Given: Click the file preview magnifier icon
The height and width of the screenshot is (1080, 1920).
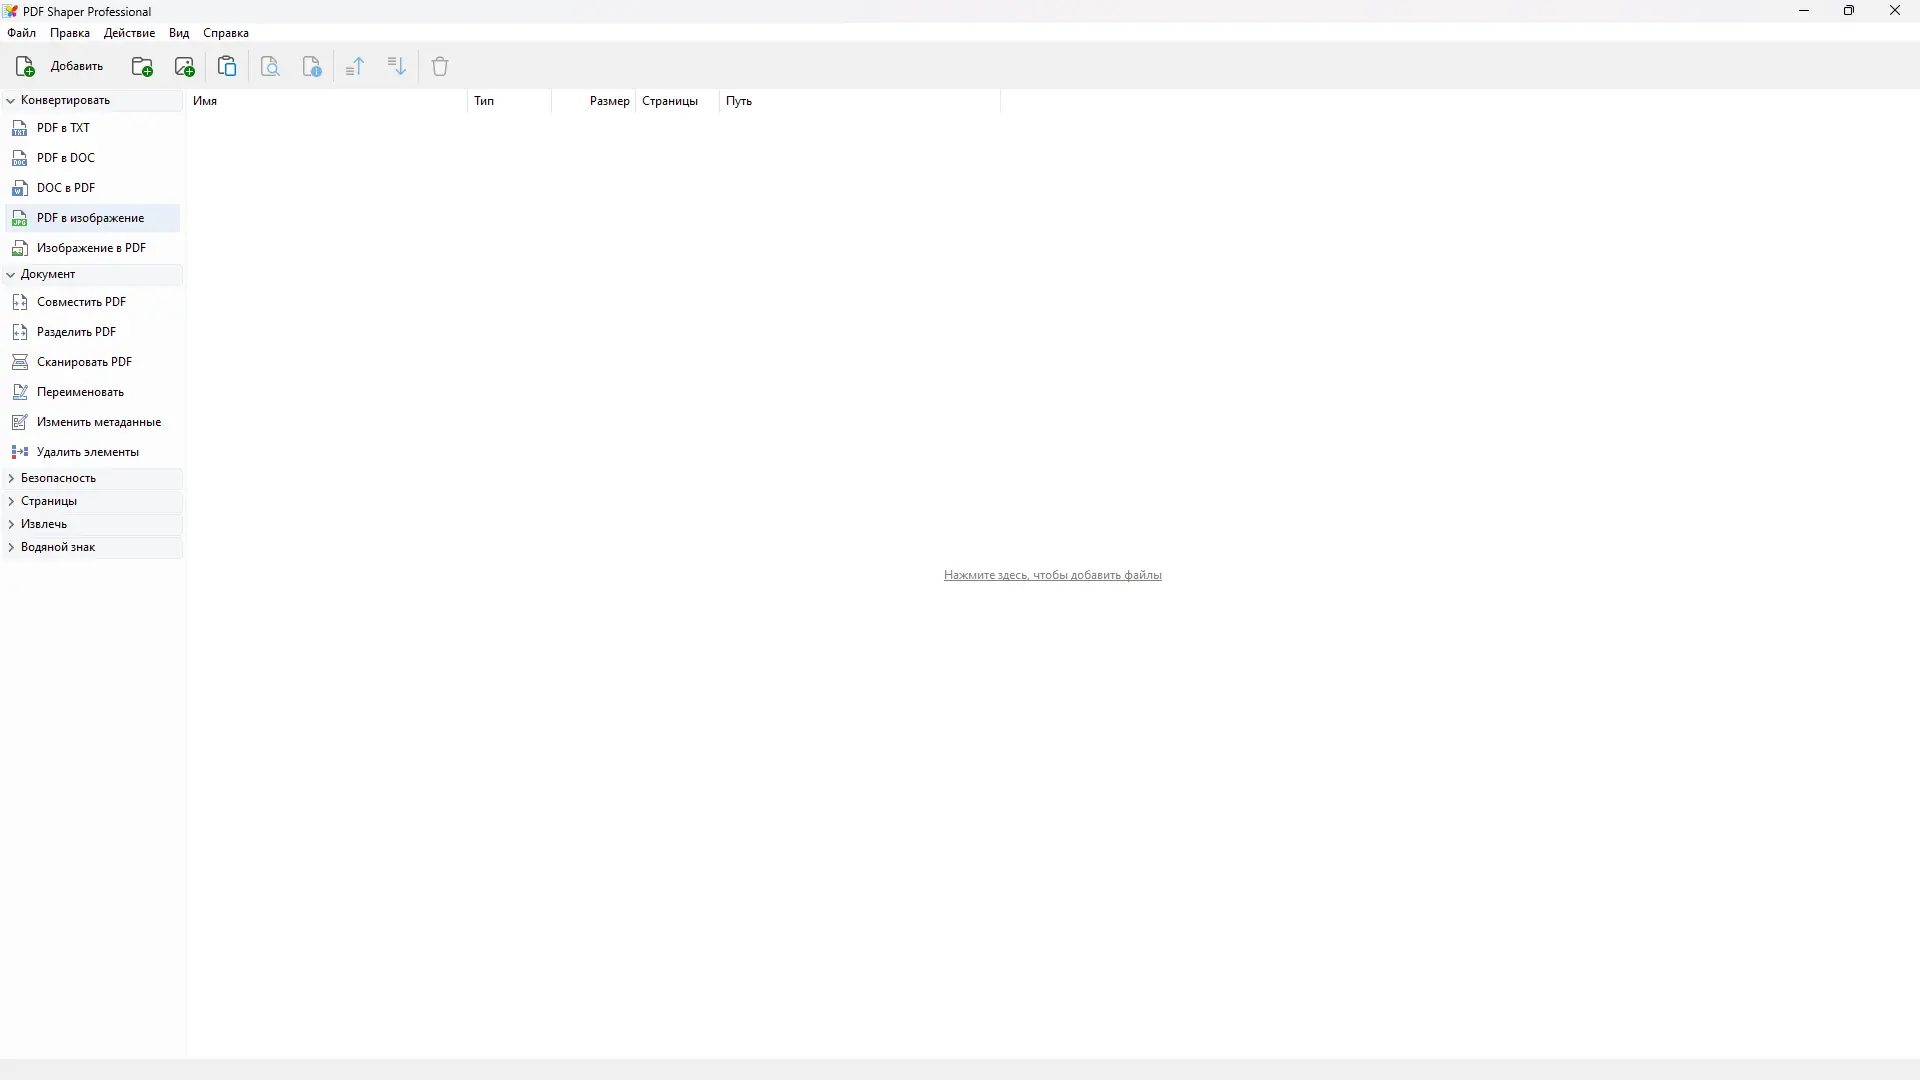Looking at the screenshot, I should tap(270, 67).
